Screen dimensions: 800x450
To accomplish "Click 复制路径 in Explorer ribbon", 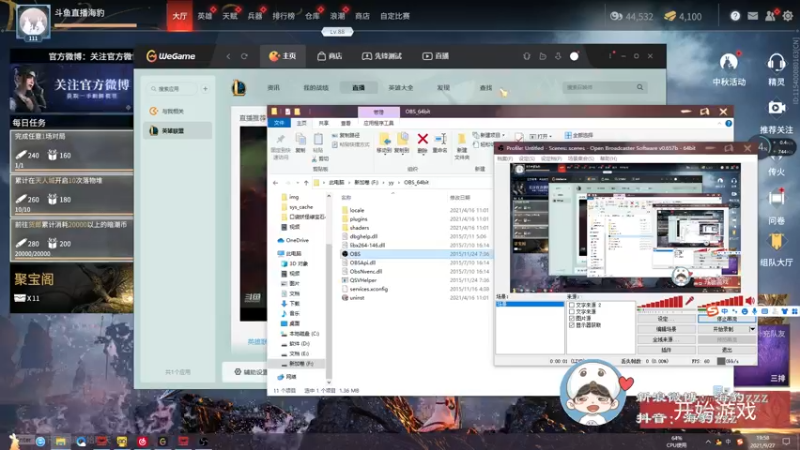I will [x=346, y=135].
